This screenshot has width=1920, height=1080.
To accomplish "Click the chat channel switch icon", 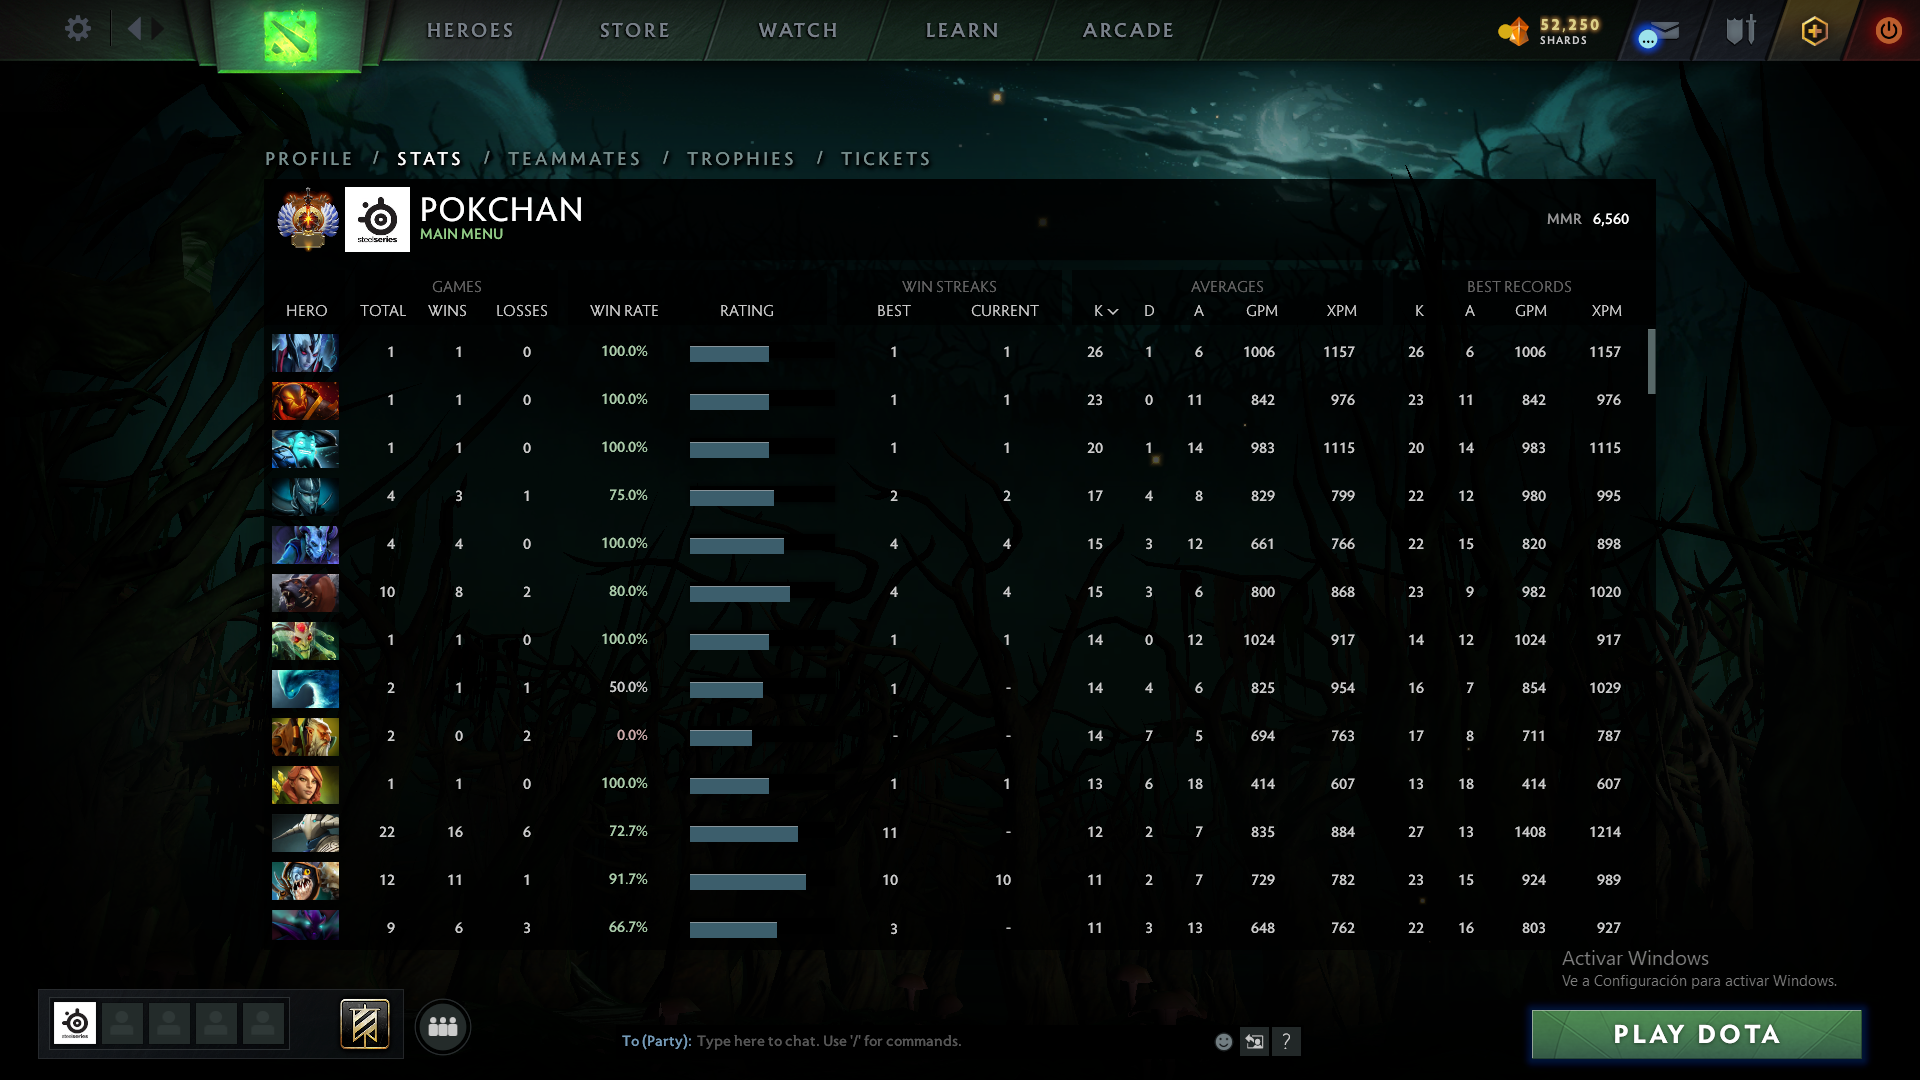I will pyautogui.click(x=1254, y=1042).
